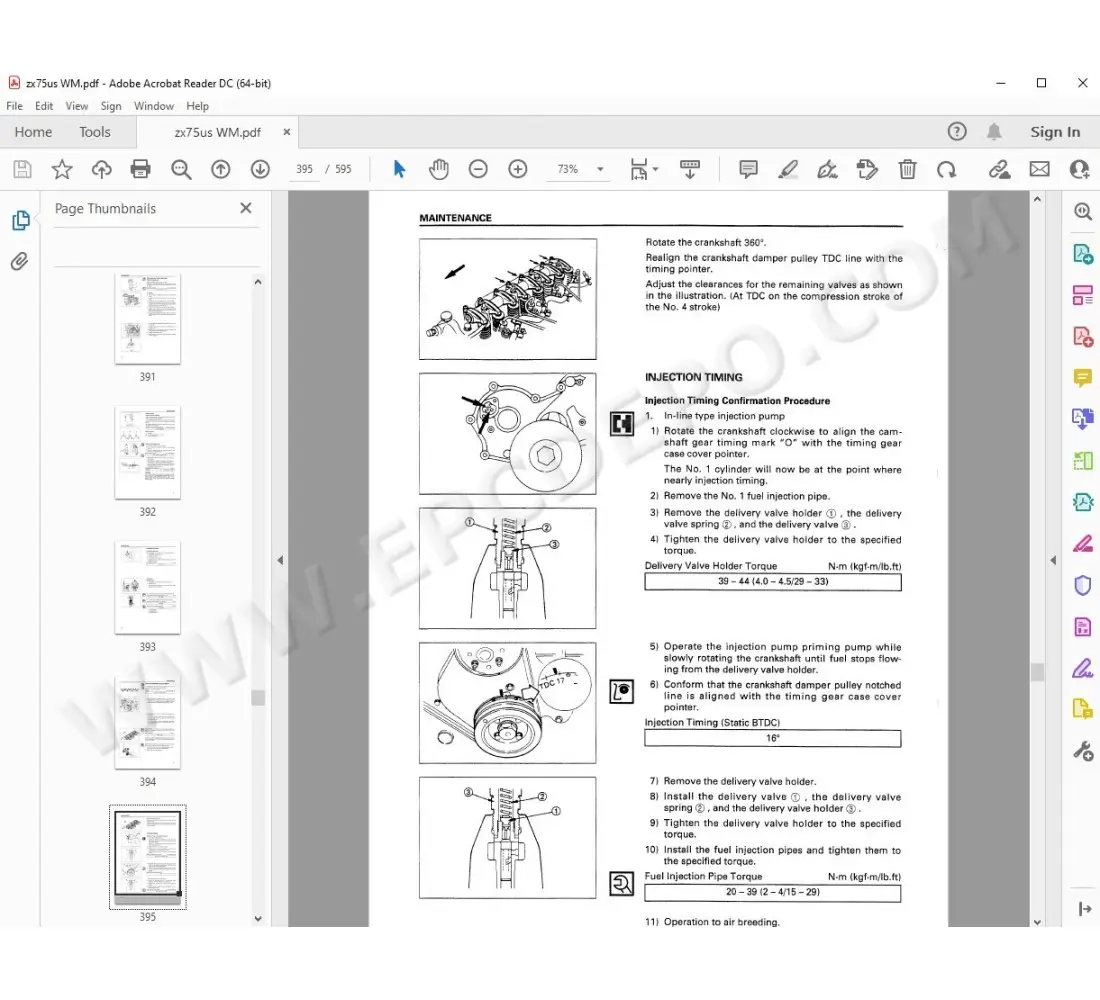Click the Share via email envelope icon
The width and height of the screenshot is (1100, 1000).
pos(1039,169)
